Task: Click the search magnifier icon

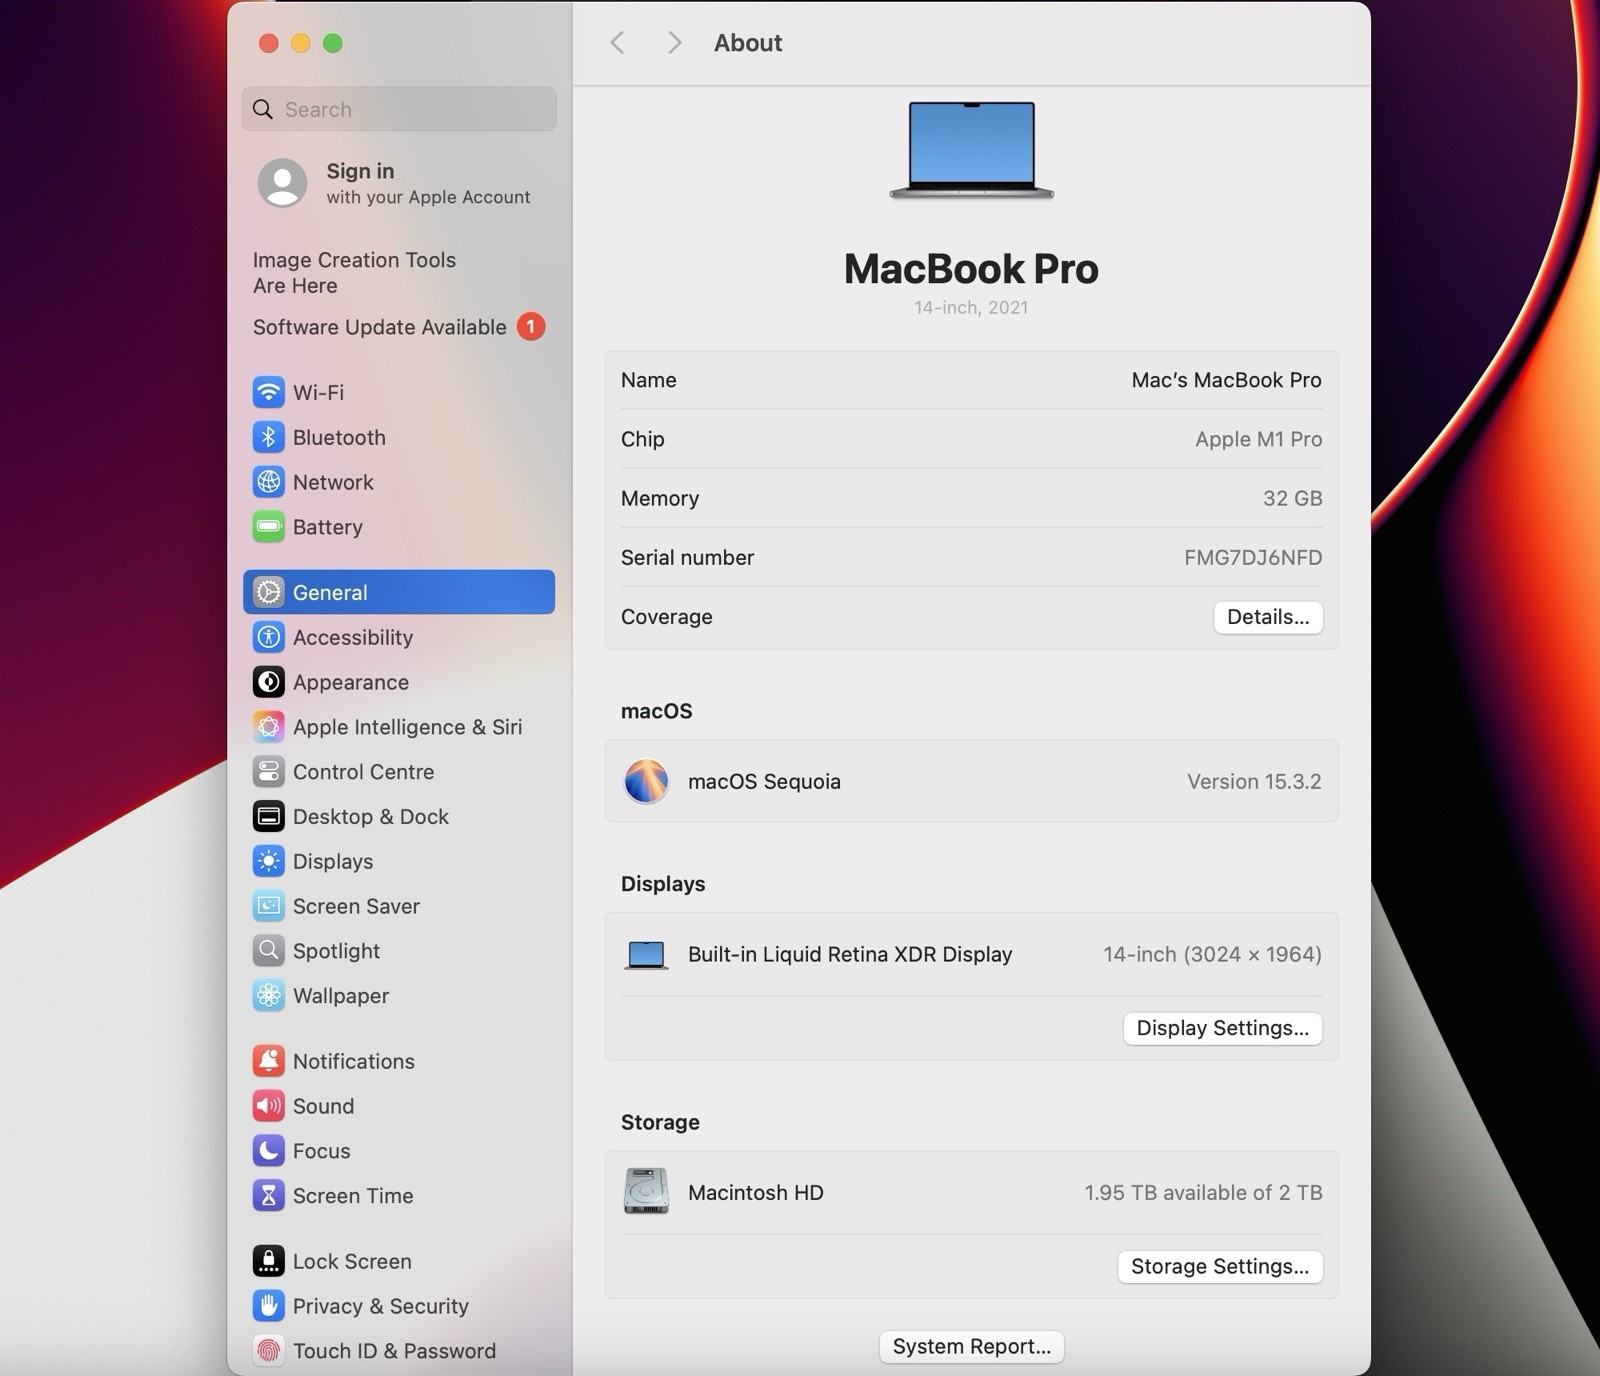Action: click(x=263, y=109)
